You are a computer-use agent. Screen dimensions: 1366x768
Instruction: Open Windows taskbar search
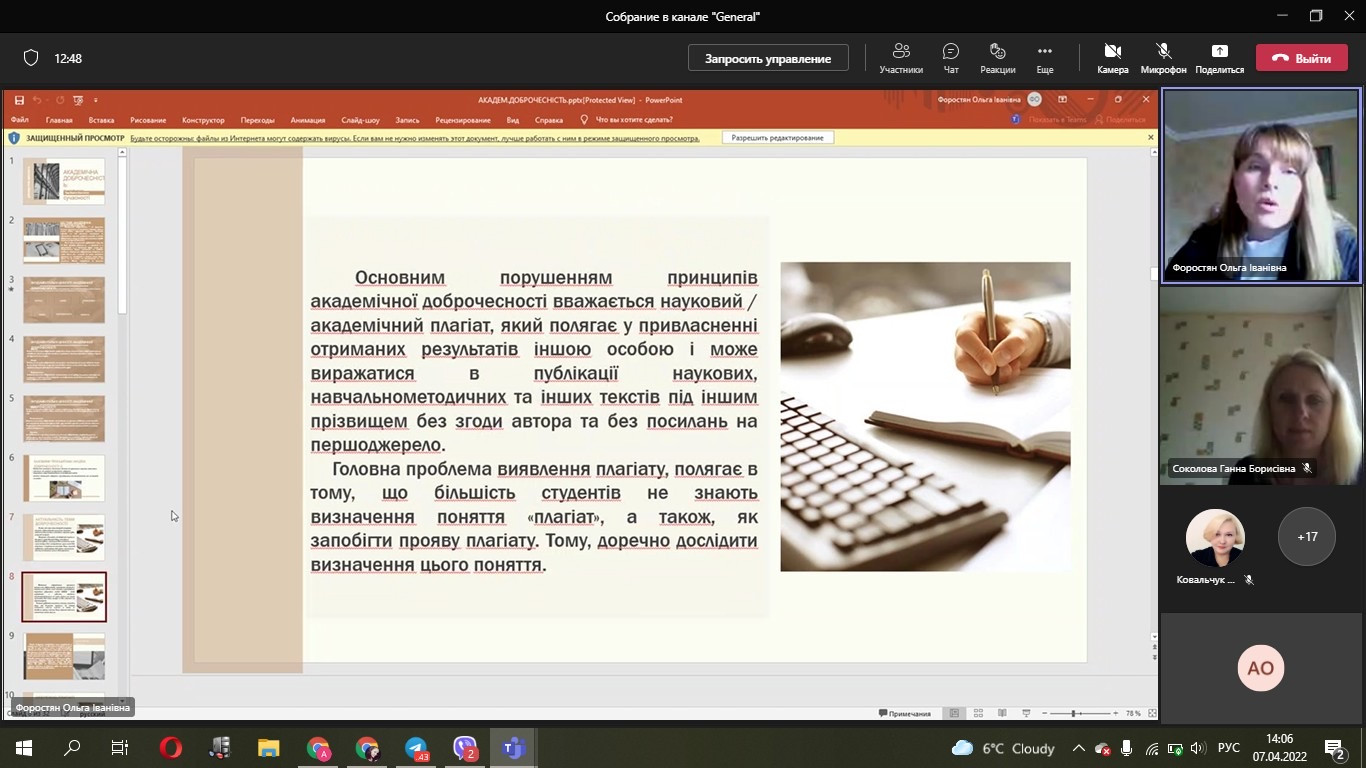click(x=72, y=748)
